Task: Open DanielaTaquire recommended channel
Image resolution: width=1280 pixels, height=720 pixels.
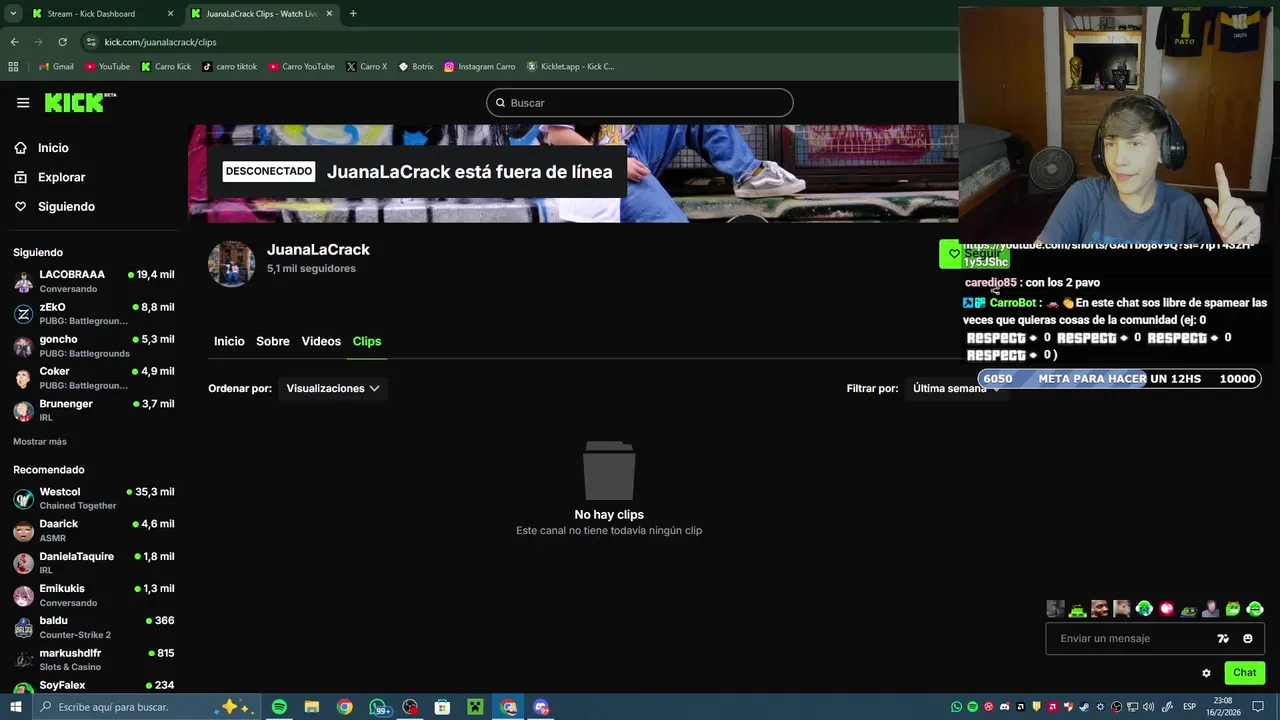Action: pyautogui.click(x=94, y=563)
